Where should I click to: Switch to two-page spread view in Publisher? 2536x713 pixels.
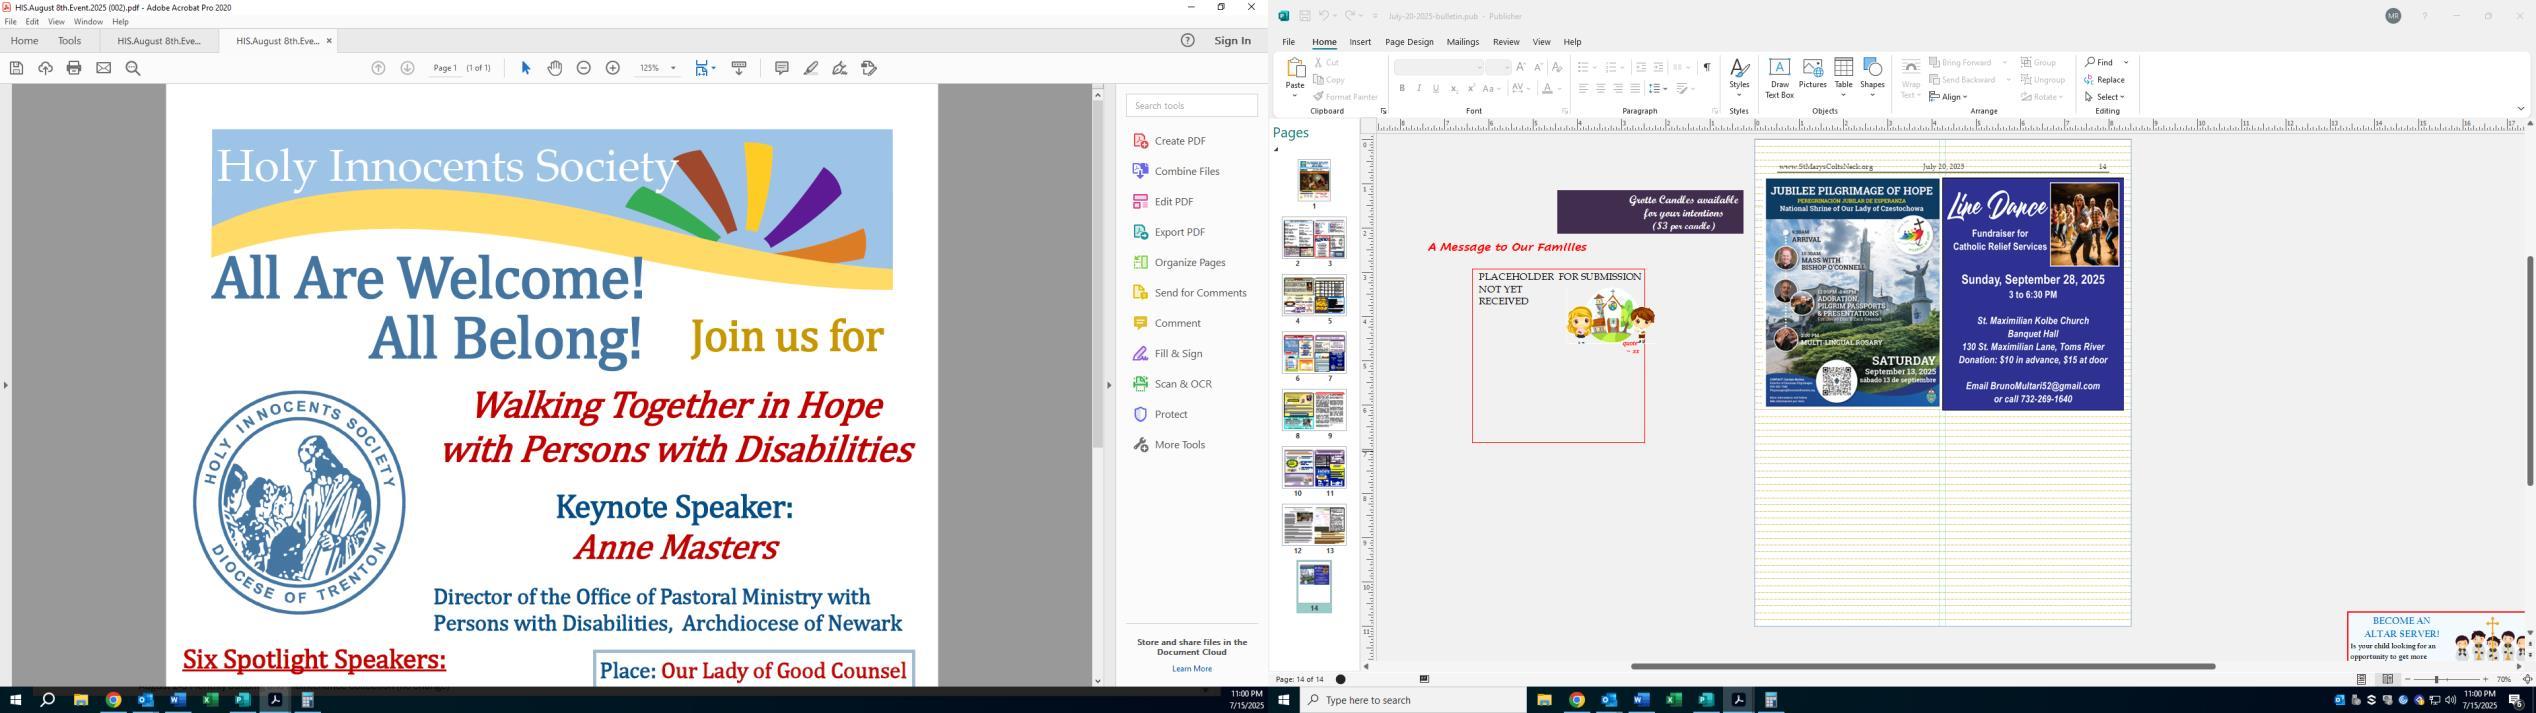2388,680
